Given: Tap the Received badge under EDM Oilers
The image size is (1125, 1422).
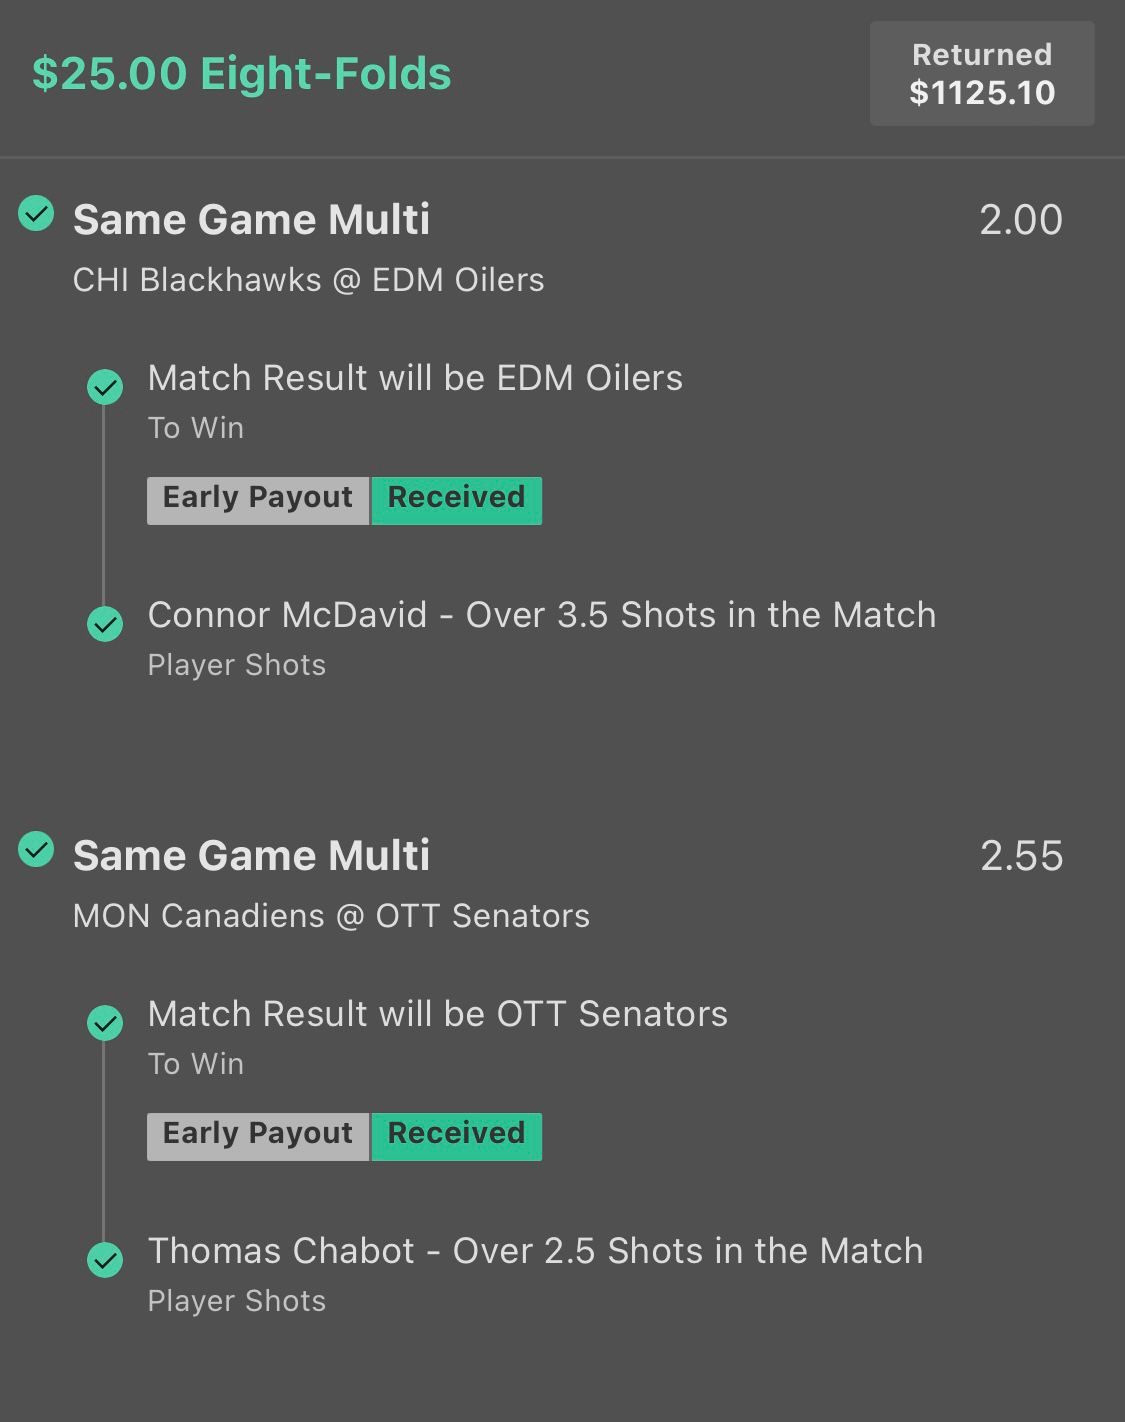Looking at the screenshot, I should point(456,500).
